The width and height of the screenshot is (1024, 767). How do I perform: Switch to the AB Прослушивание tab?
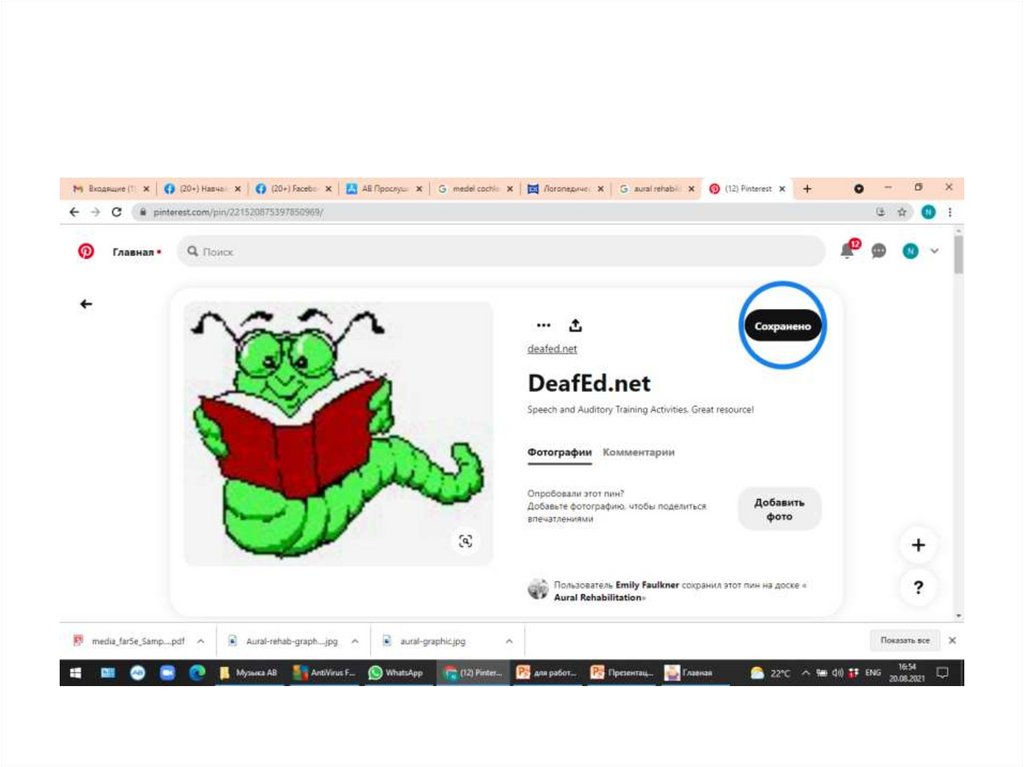click(383, 189)
